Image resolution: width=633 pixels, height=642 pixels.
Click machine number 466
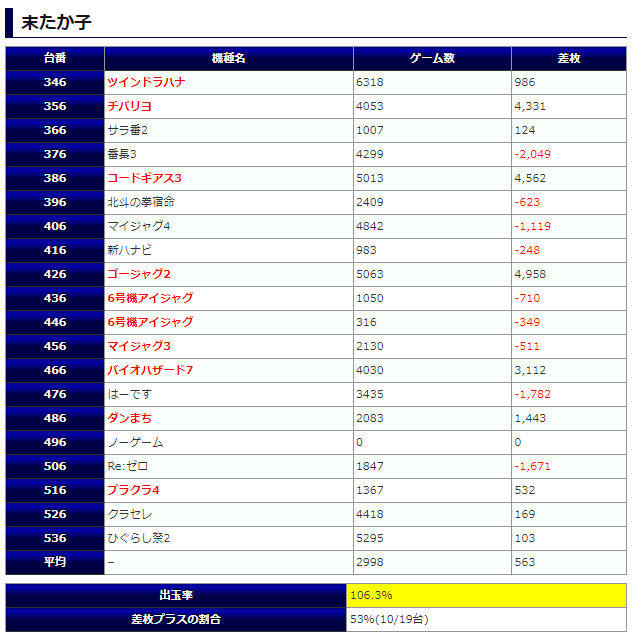55,370
